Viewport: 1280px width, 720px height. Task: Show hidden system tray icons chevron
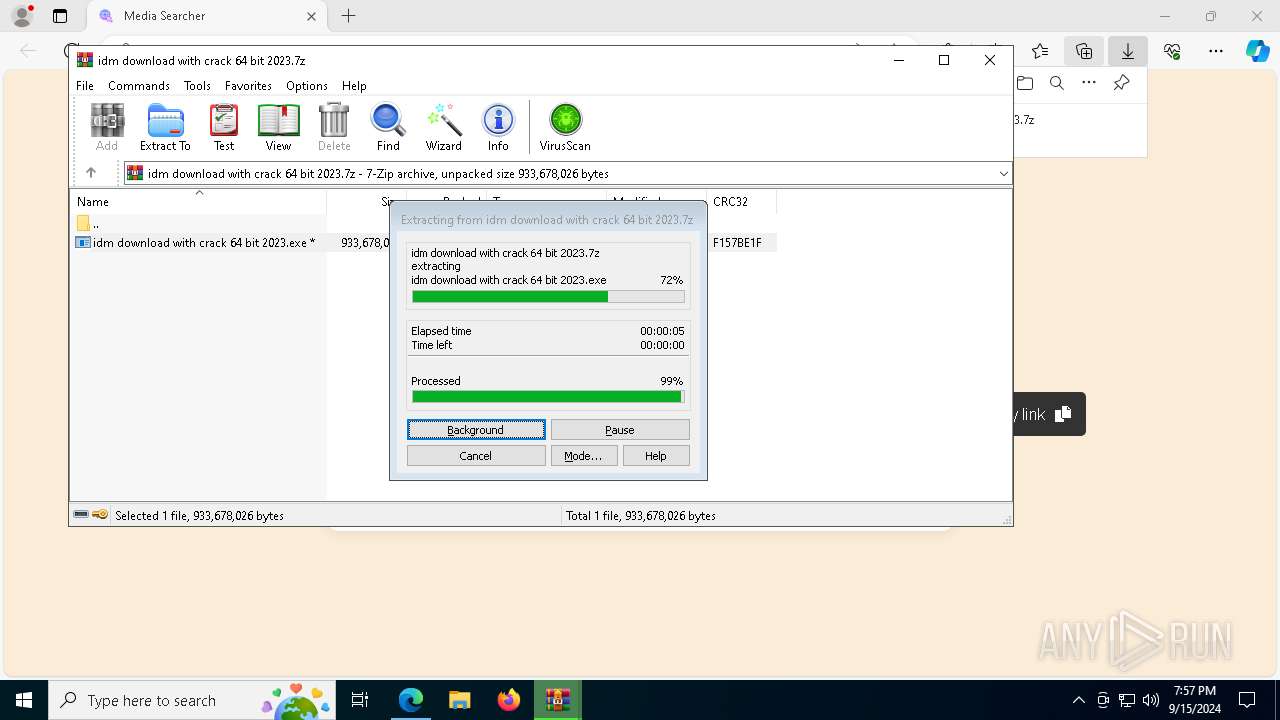(x=1078, y=700)
